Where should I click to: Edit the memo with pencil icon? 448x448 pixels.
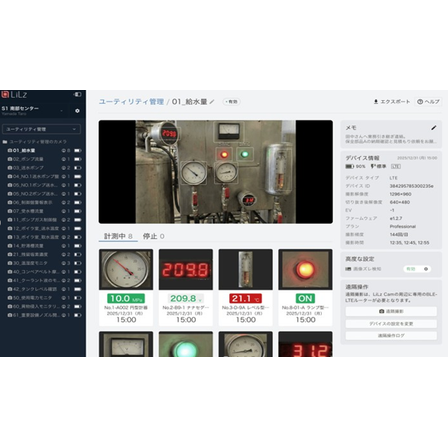coord(433,128)
